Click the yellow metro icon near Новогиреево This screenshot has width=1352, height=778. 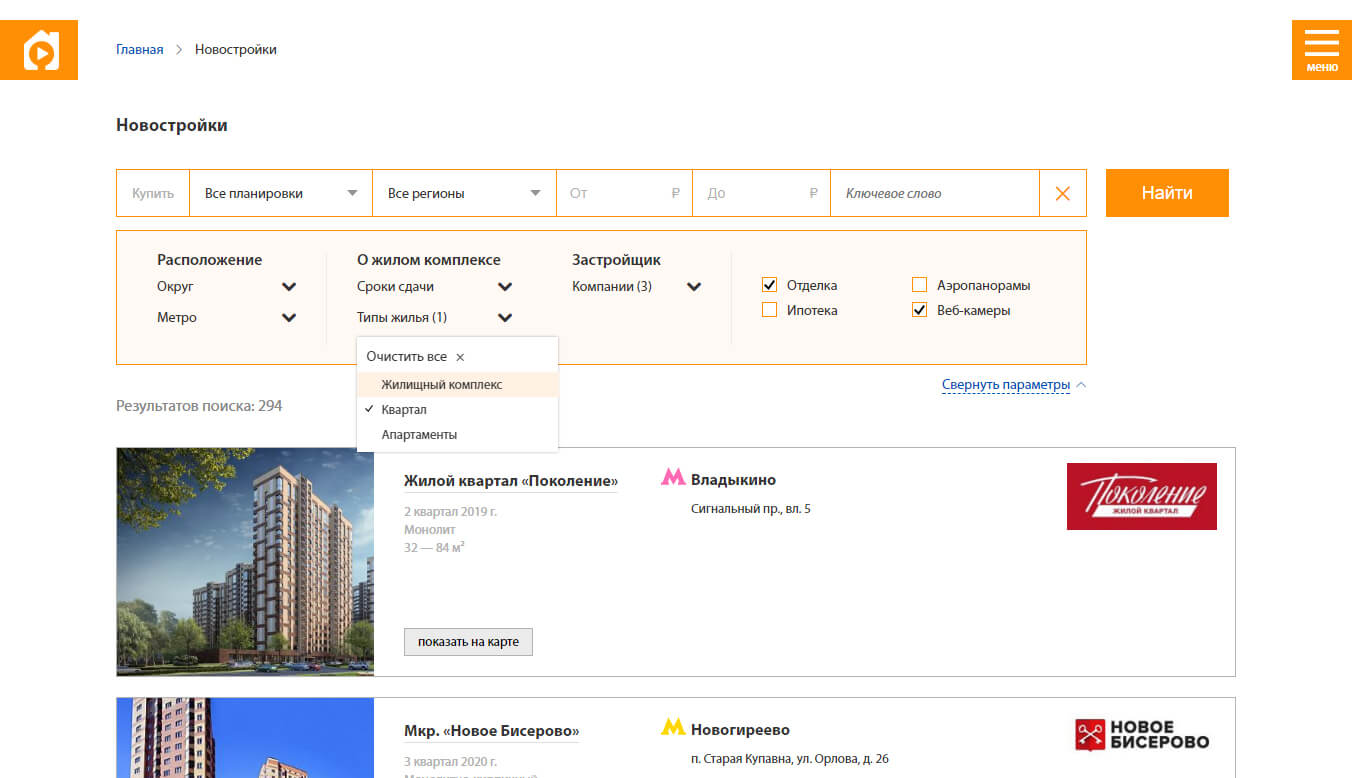point(673,728)
